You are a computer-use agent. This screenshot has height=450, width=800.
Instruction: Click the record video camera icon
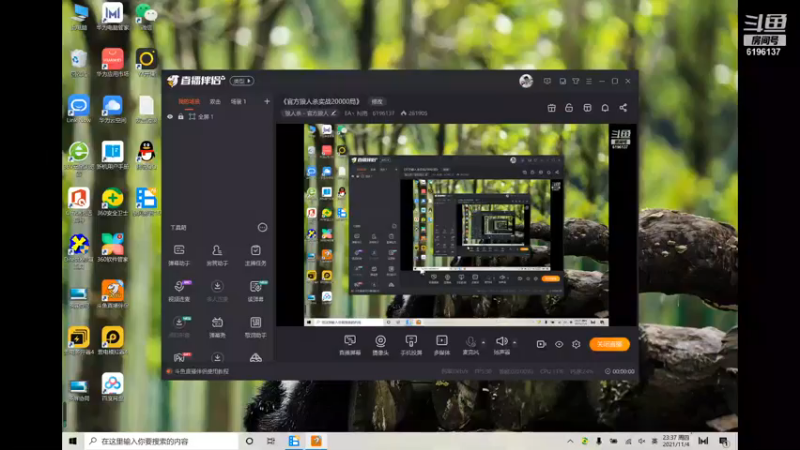(x=541, y=344)
